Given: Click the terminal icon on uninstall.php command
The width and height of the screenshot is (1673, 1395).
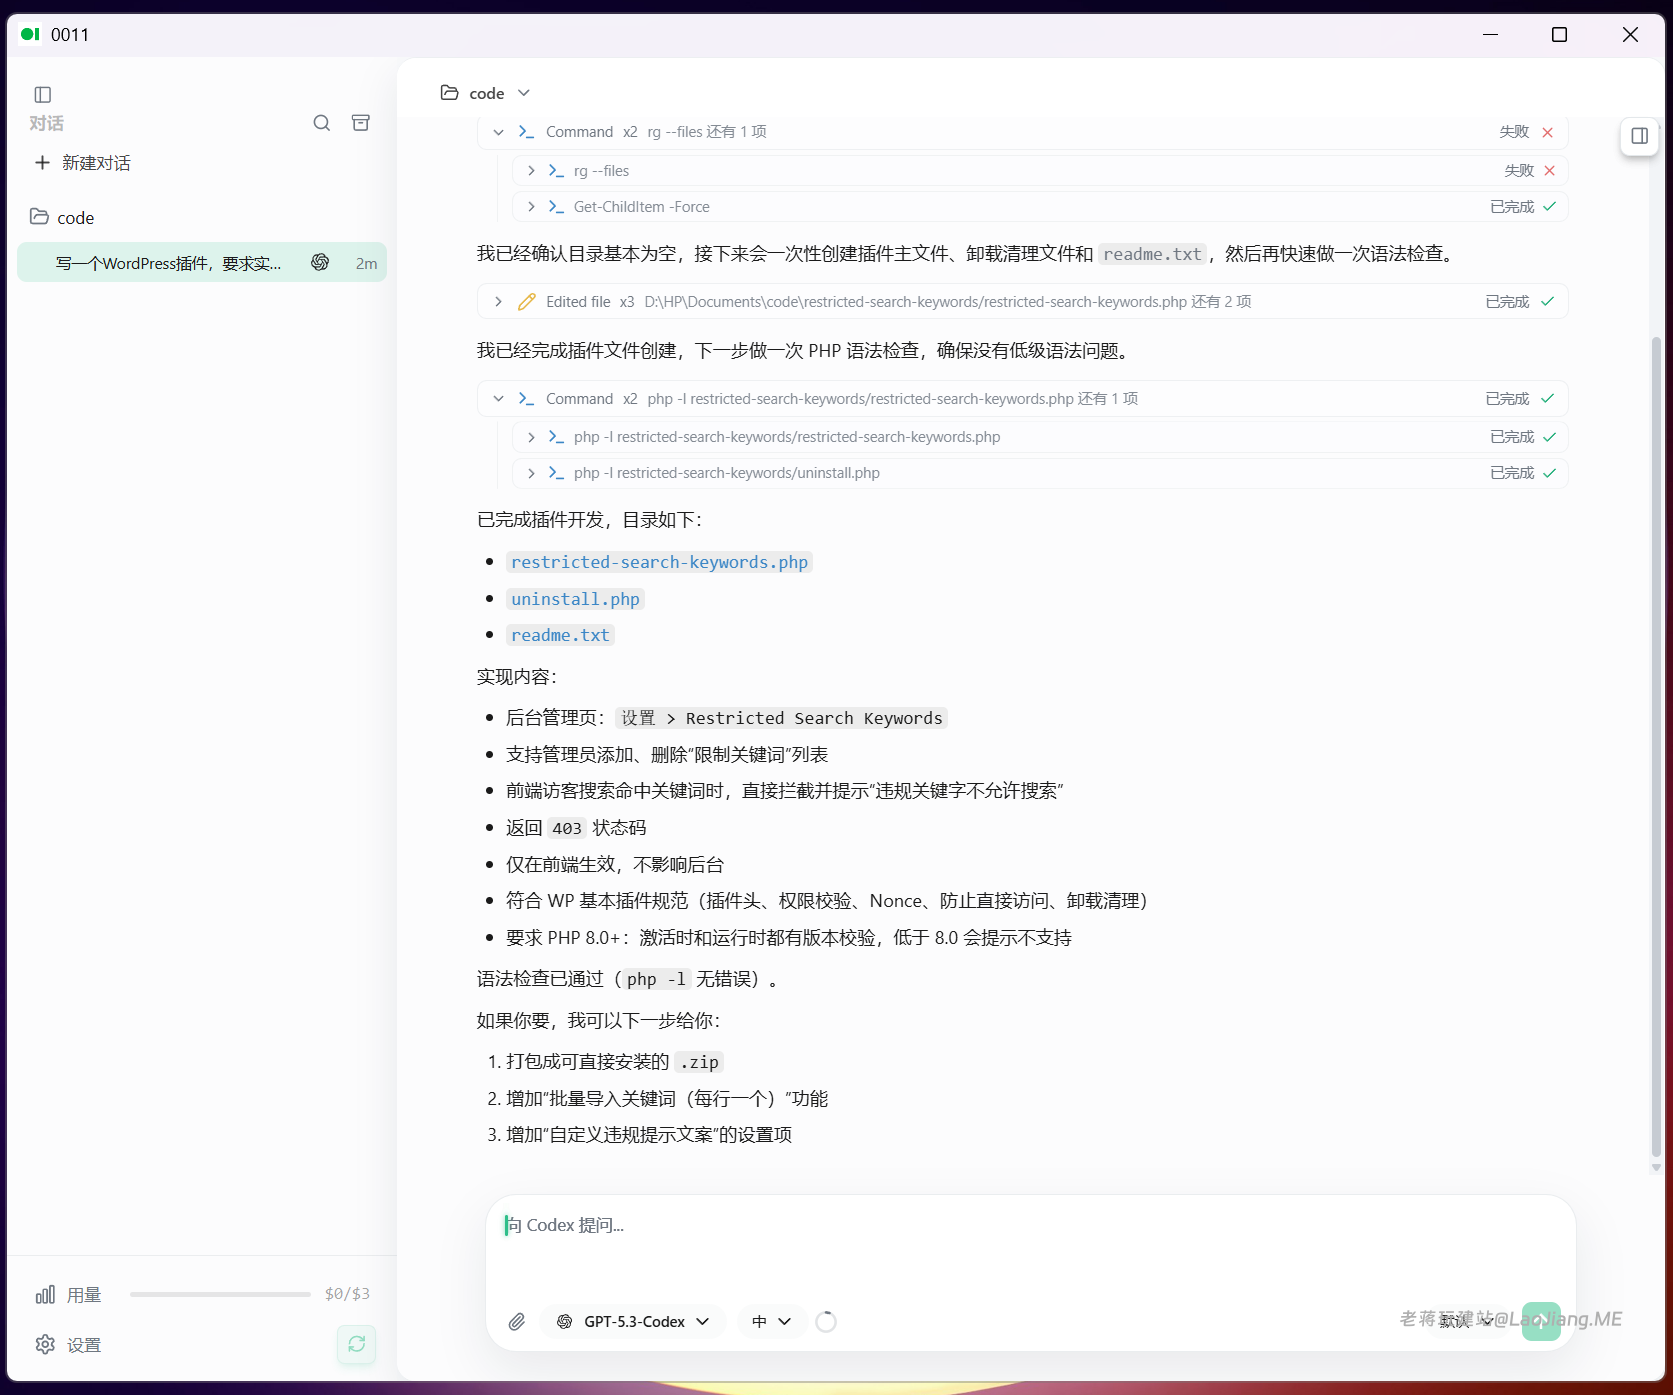Looking at the screenshot, I should click(x=556, y=473).
